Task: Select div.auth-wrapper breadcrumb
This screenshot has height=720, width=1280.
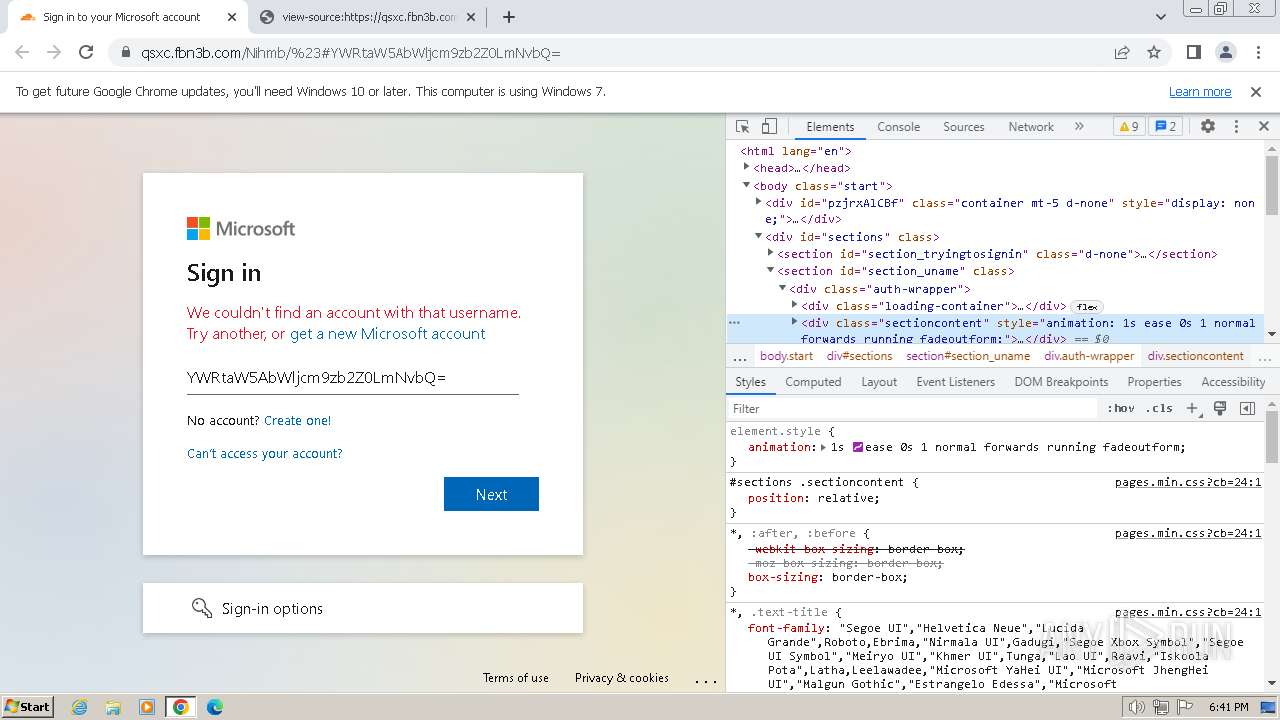Action: pos(1089,356)
